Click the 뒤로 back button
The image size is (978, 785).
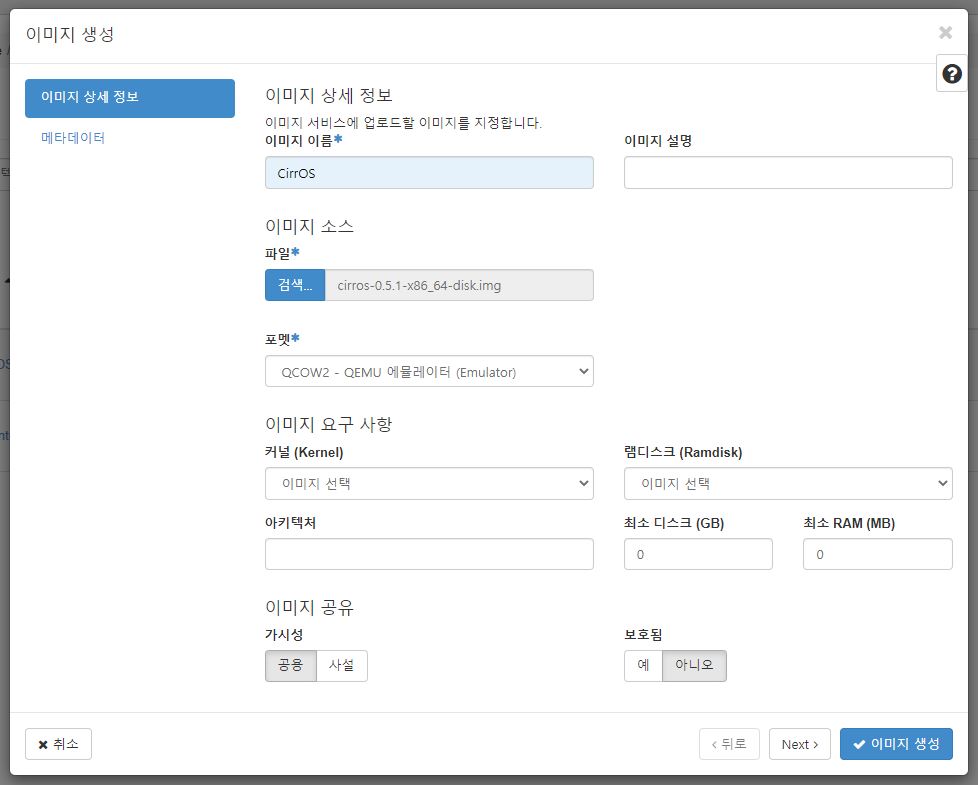(729, 744)
